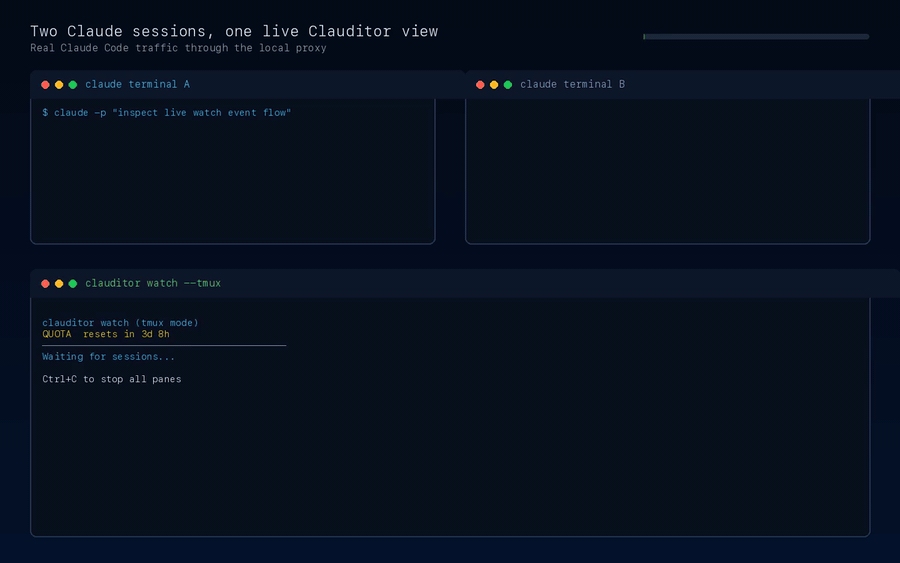Click red close dot of clauditor watch window

[x=45, y=284]
